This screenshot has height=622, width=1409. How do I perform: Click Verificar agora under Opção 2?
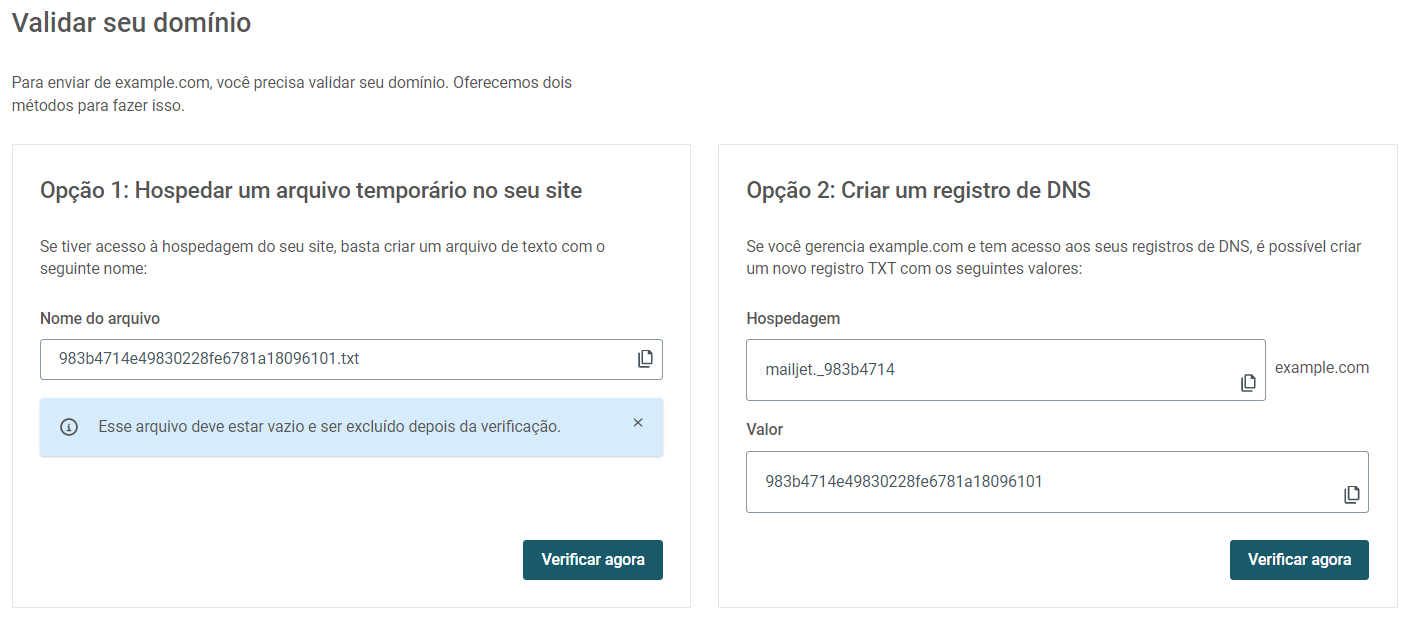coord(1299,560)
